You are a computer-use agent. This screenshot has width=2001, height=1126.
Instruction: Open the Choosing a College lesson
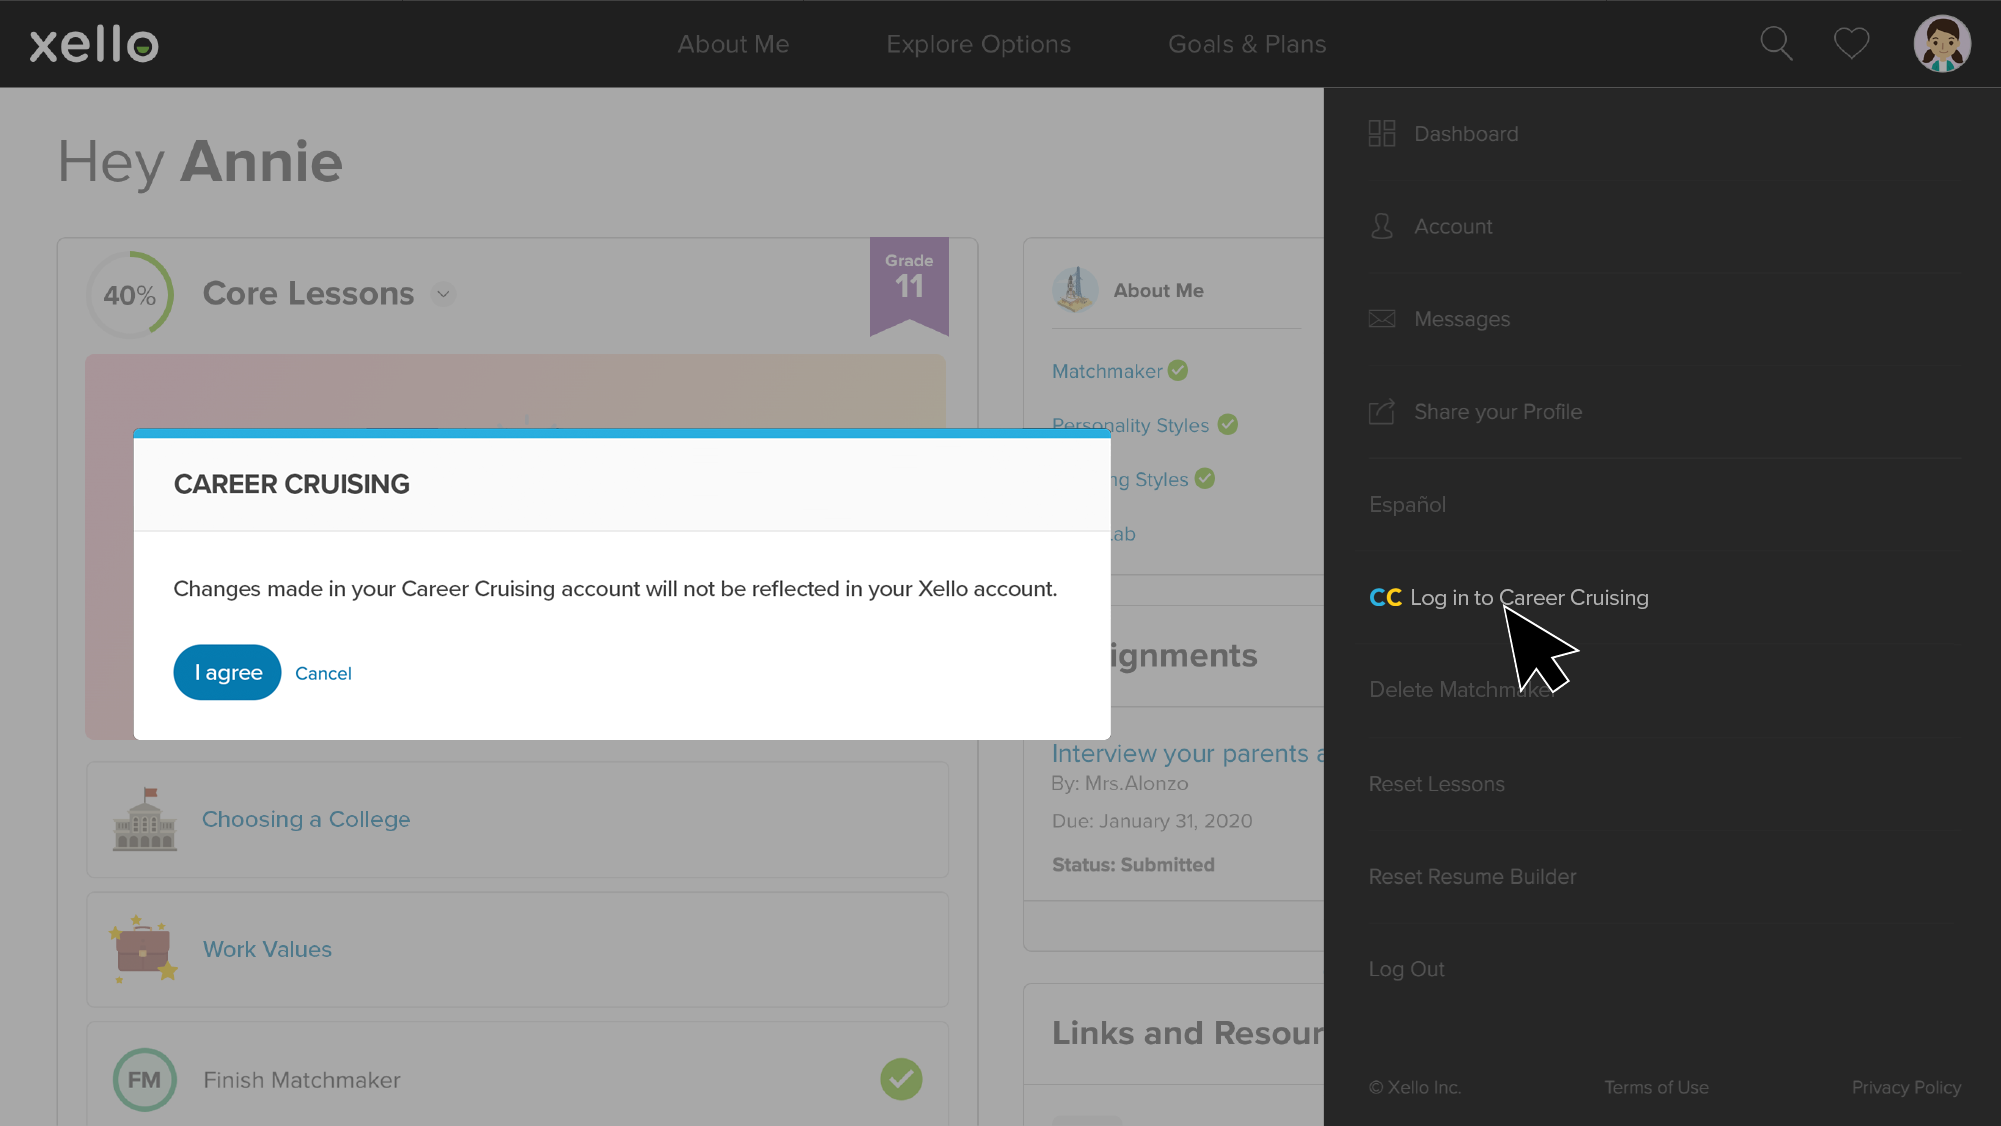(x=306, y=819)
